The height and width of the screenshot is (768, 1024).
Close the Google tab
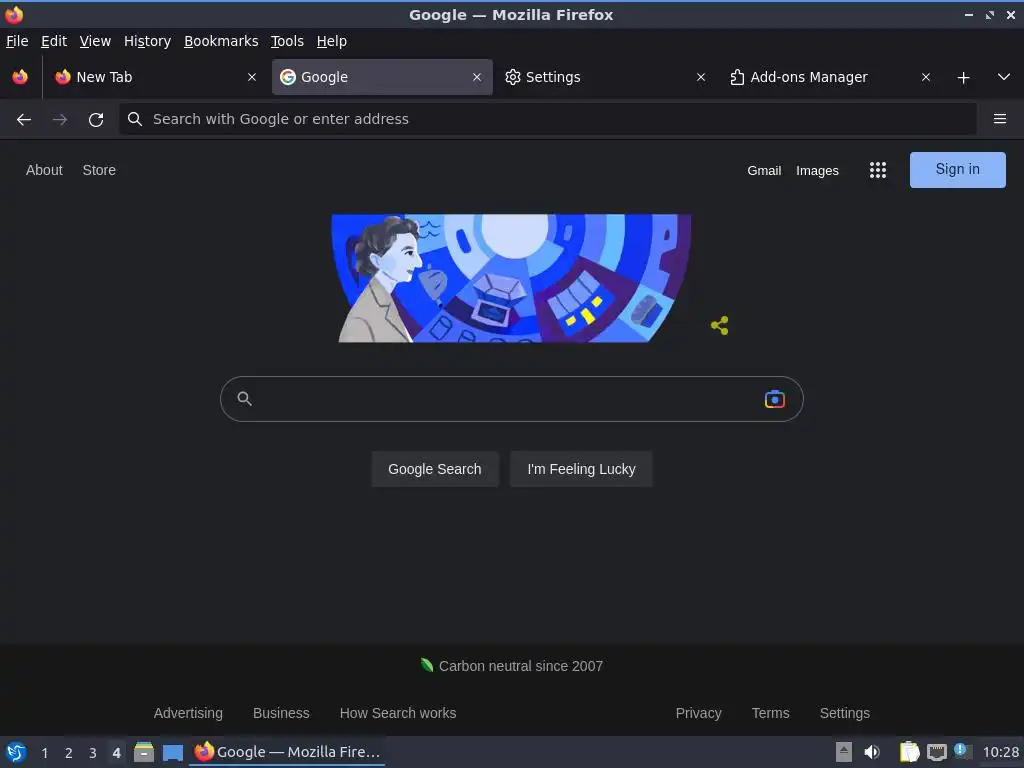click(x=477, y=77)
